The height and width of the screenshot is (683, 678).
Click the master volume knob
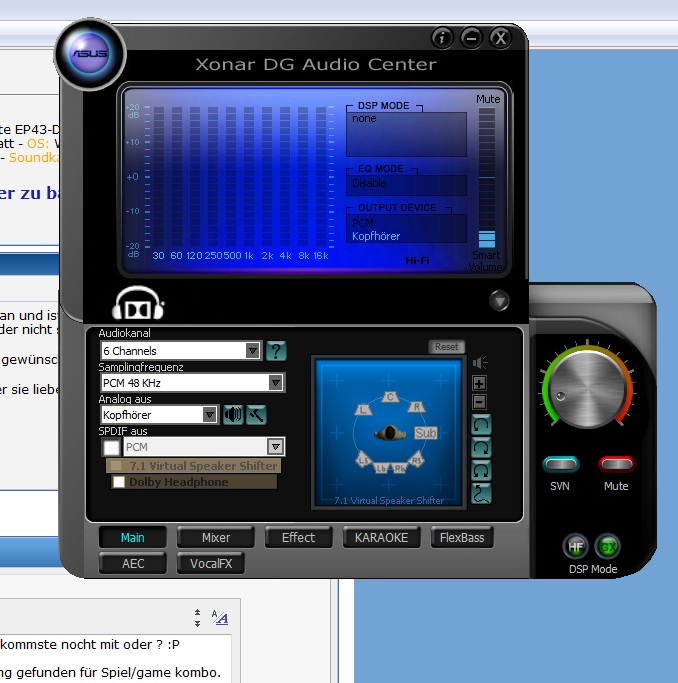(587, 388)
